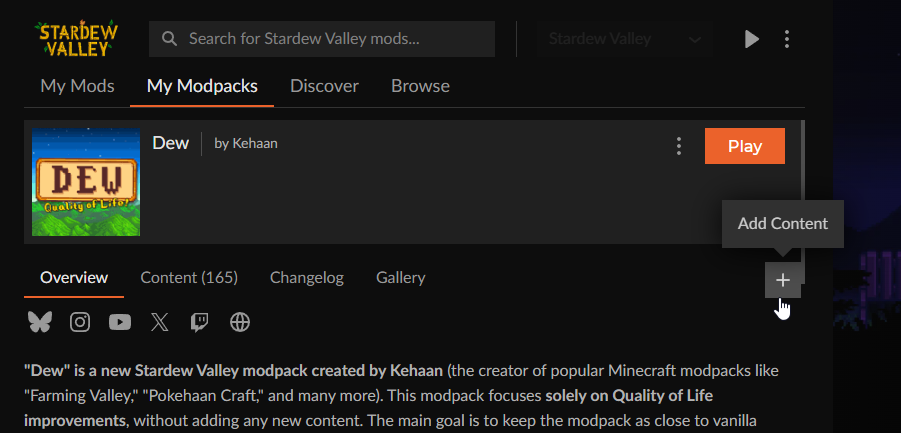Open the Changelog tab
This screenshot has height=433, width=901.
[x=307, y=278]
